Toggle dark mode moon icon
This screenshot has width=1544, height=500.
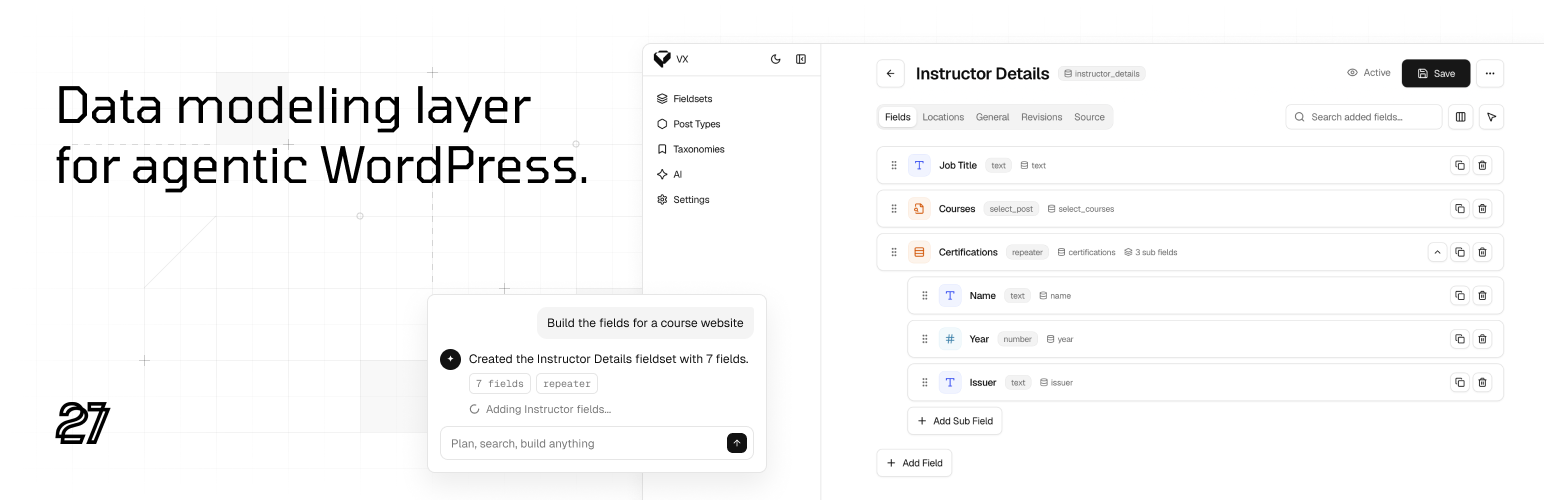(x=775, y=59)
